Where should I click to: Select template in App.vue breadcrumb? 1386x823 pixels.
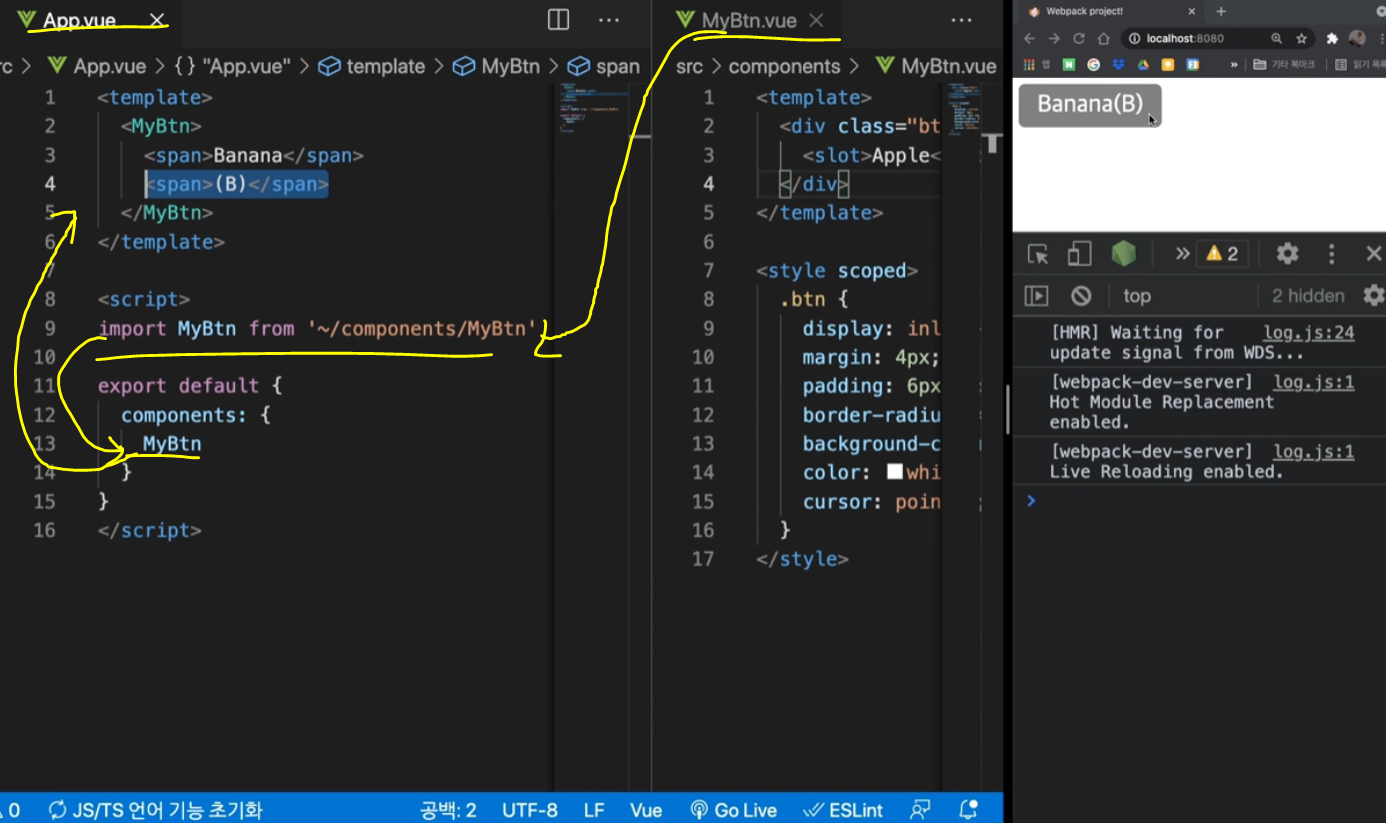pyautogui.click(x=372, y=66)
